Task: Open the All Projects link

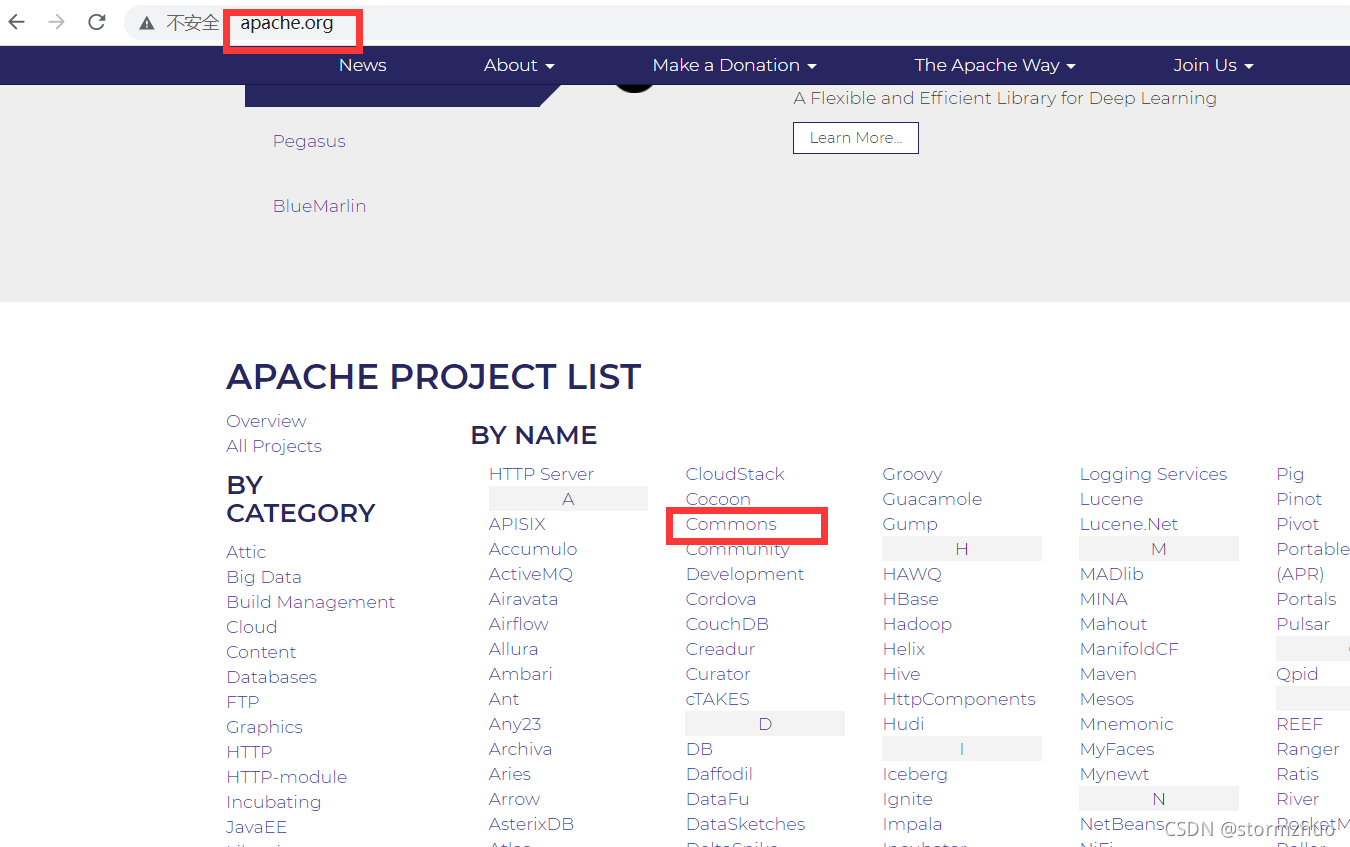Action: [274, 446]
